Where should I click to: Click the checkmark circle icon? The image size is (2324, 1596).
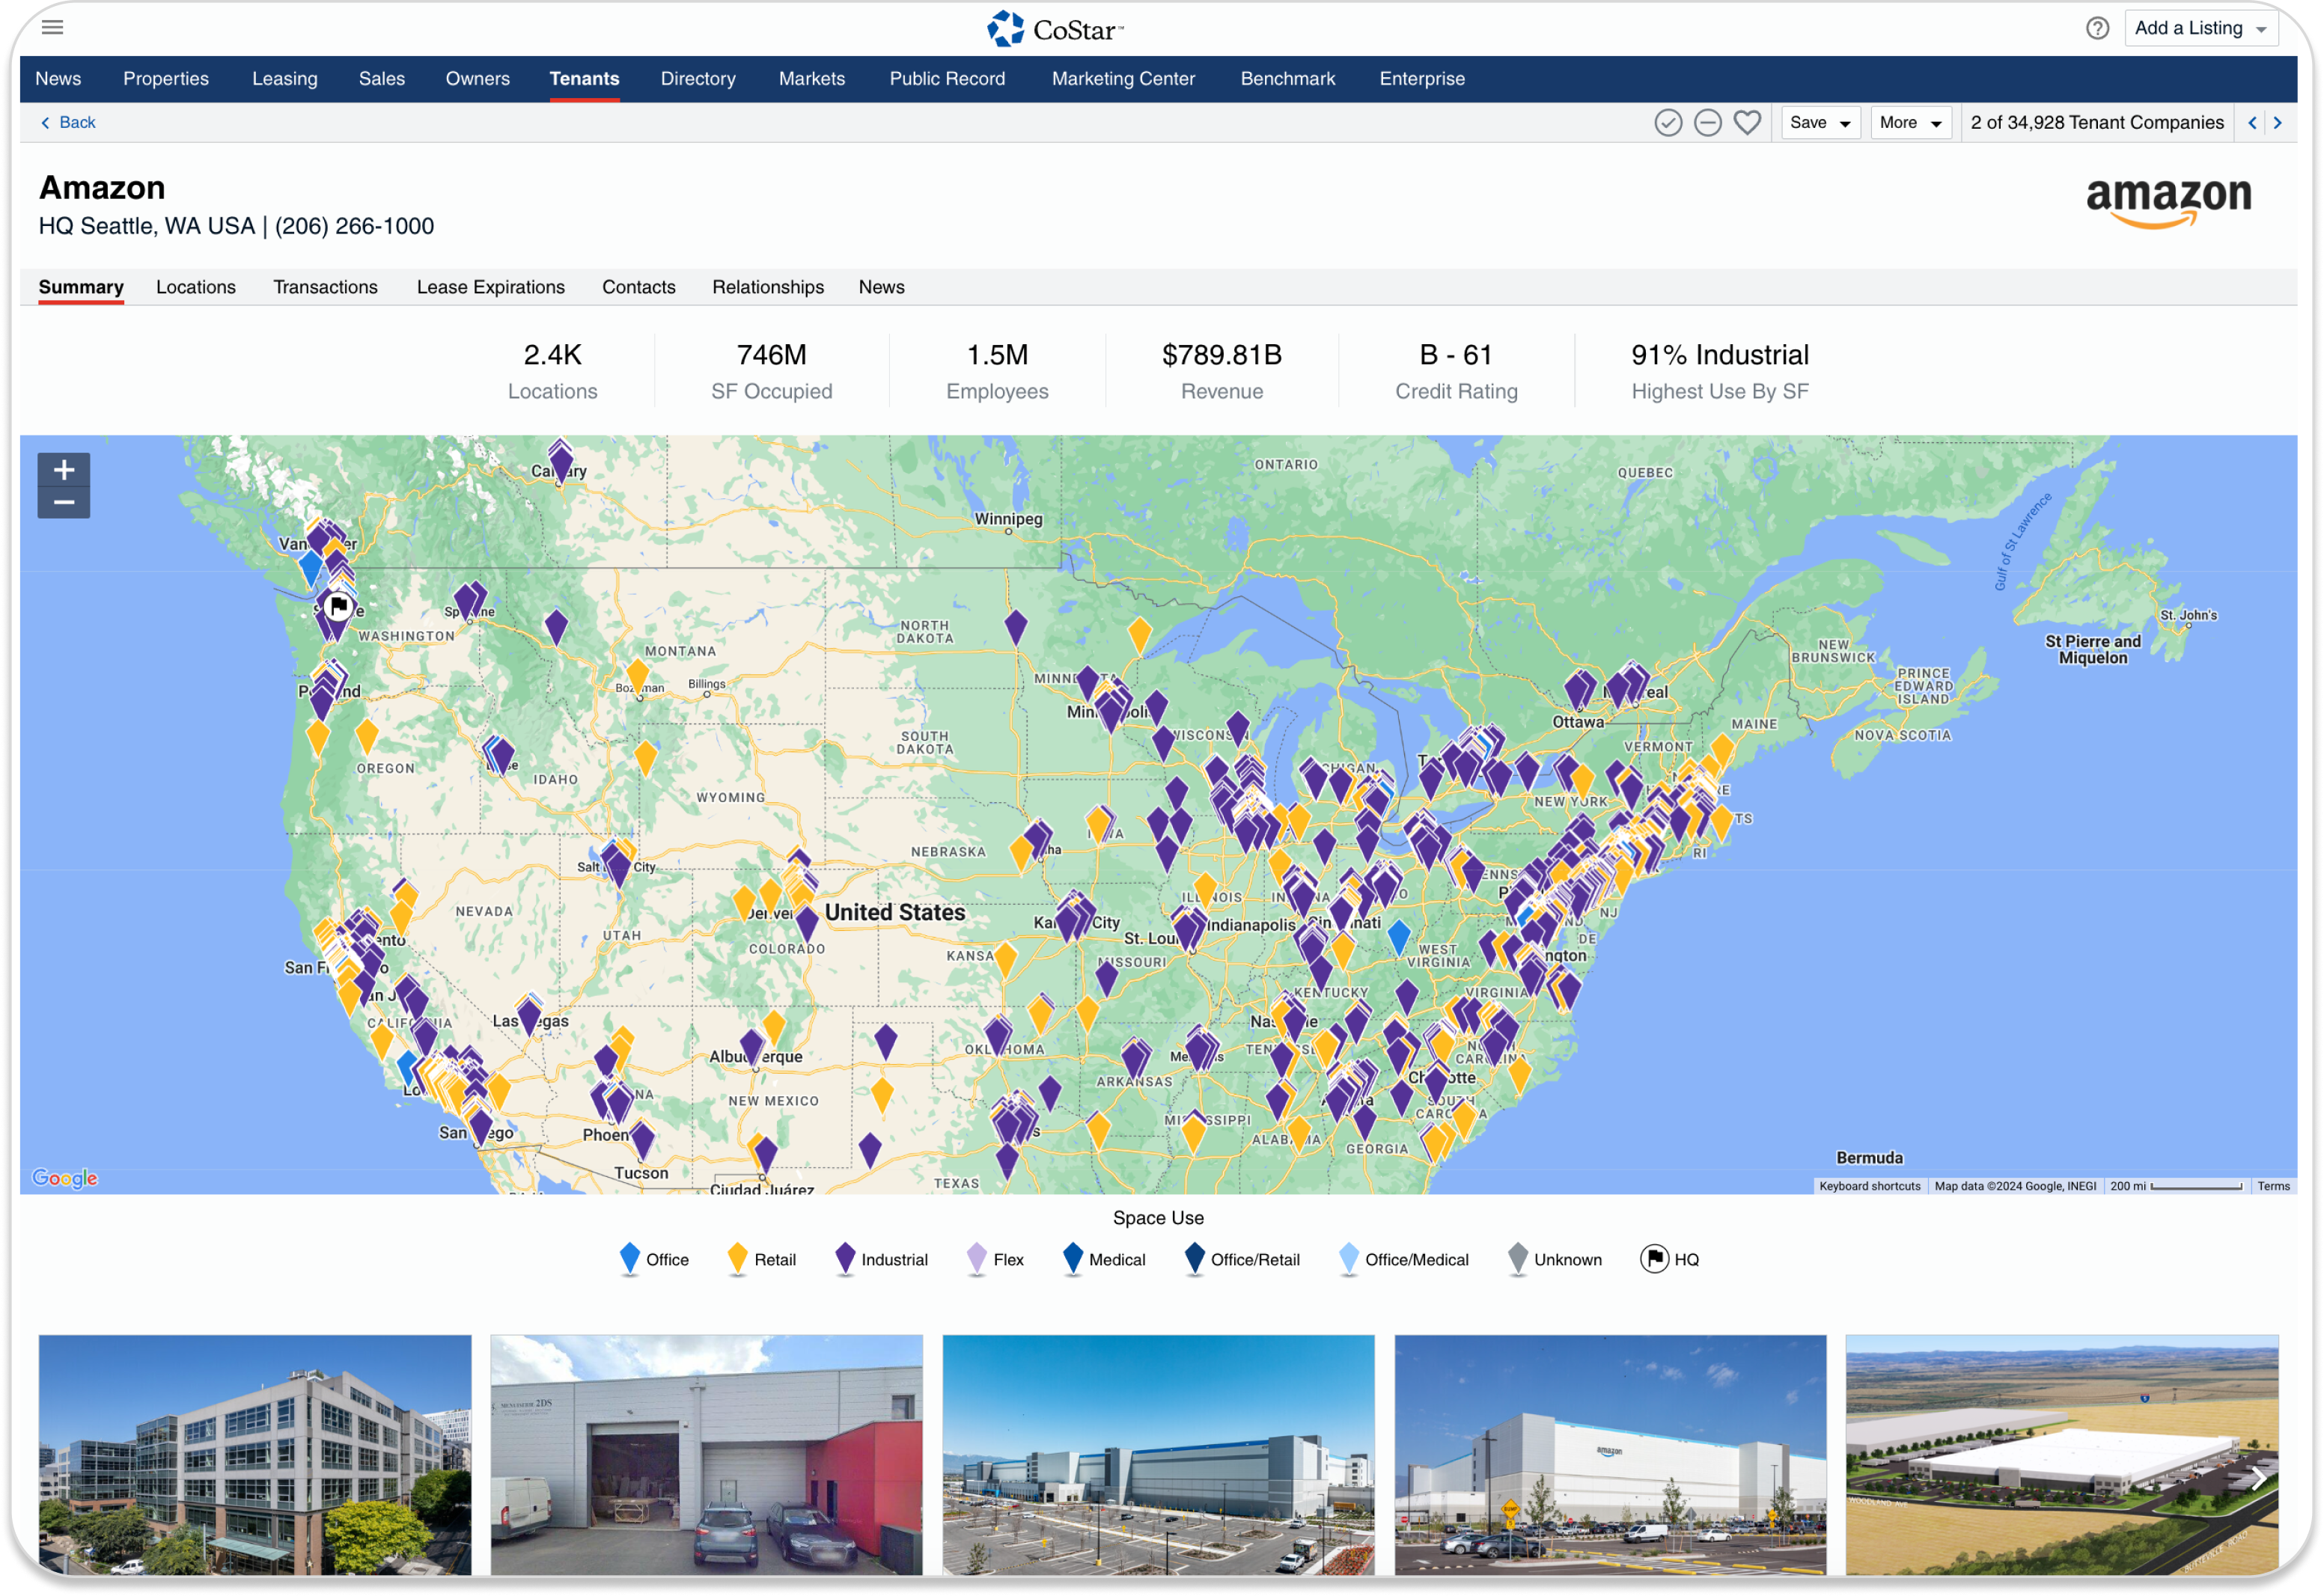[1667, 123]
